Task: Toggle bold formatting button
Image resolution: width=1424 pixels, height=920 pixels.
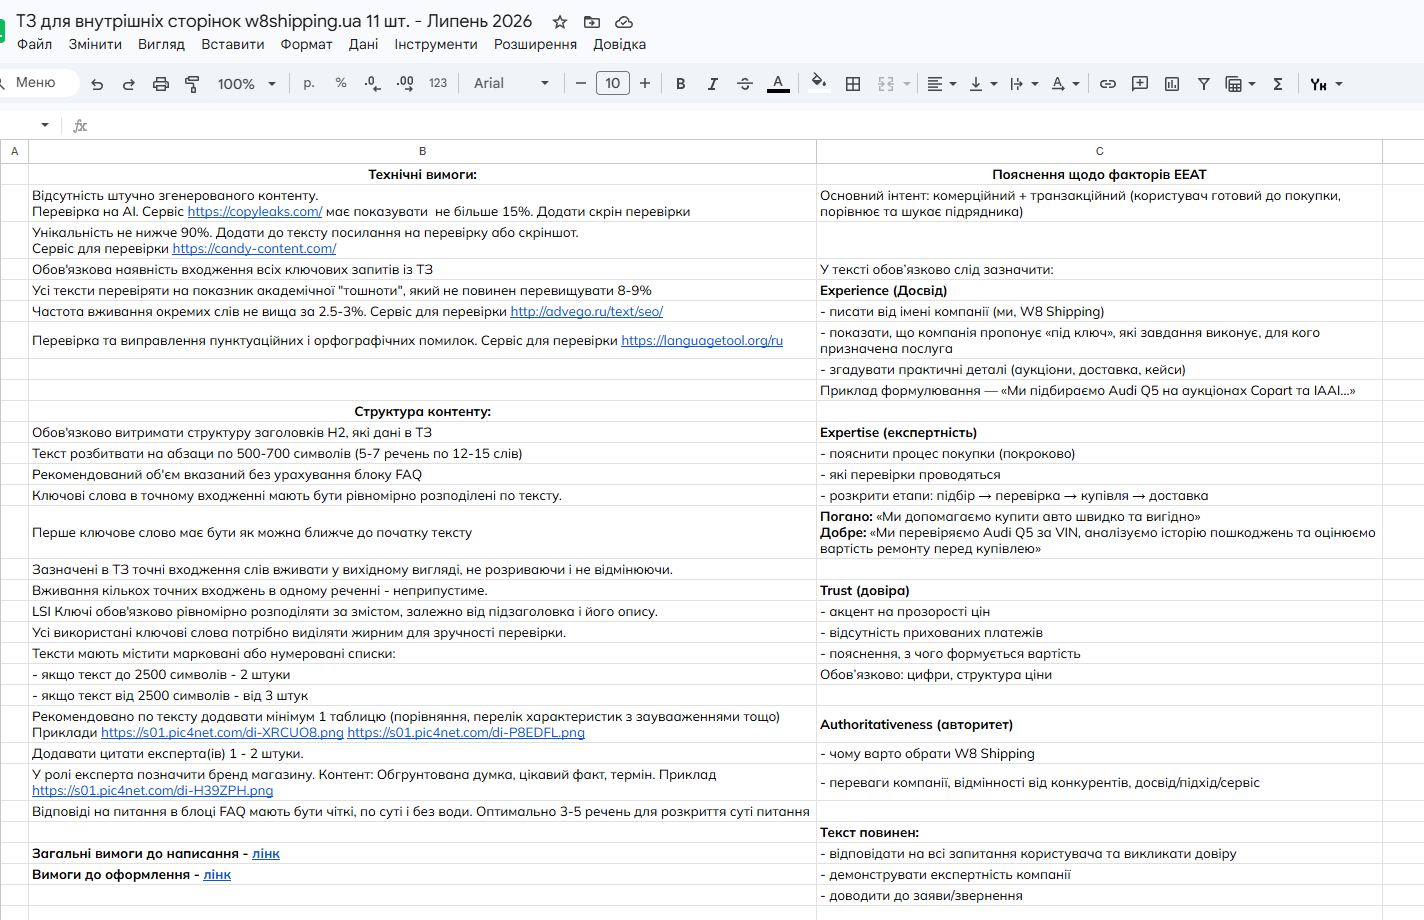Action: [681, 84]
